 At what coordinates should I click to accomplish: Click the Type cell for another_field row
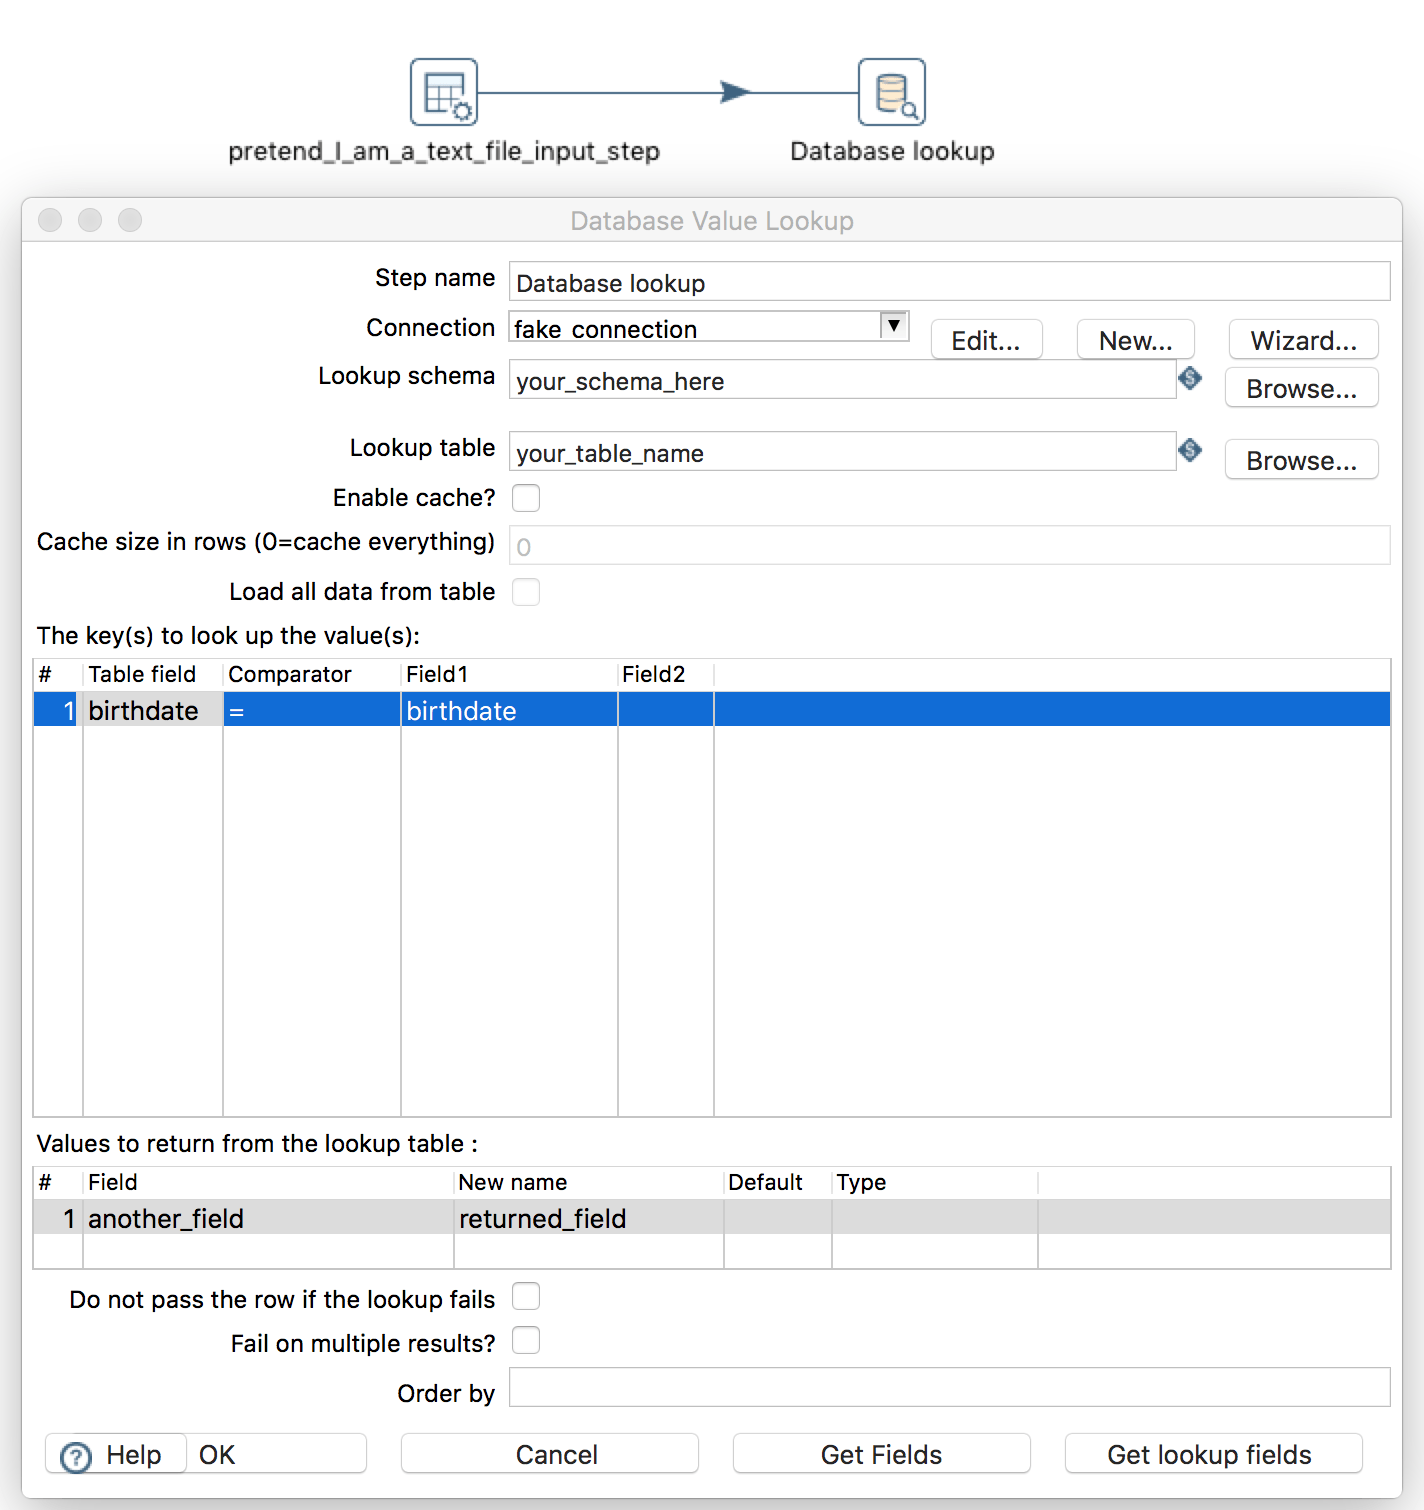click(x=933, y=1218)
